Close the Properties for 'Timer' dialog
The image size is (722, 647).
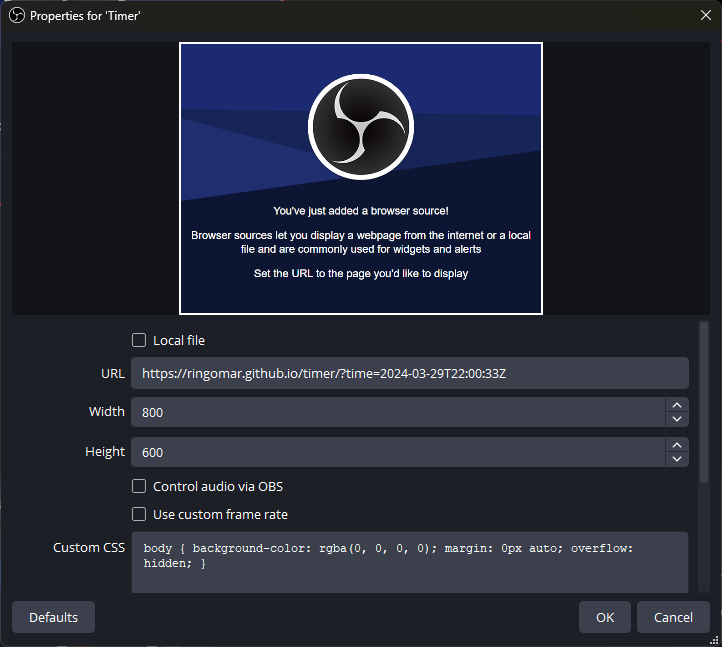(x=705, y=15)
